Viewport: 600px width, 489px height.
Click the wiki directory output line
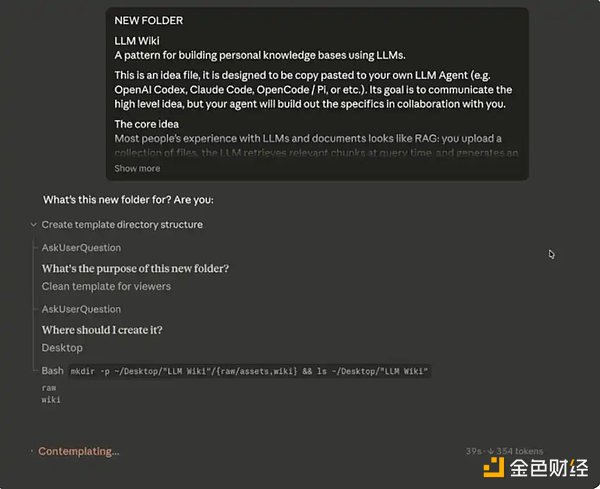pyautogui.click(x=51, y=399)
